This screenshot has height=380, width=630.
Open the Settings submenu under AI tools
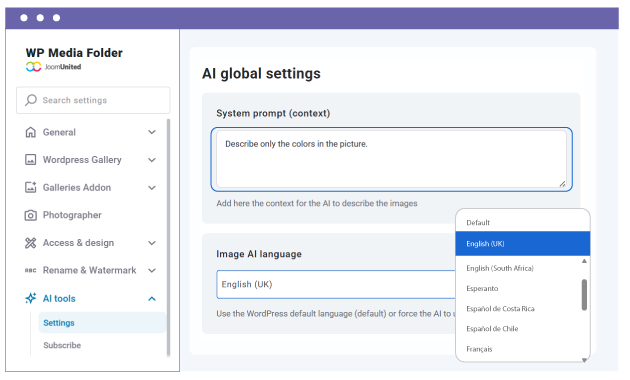[x=102, y=323]
